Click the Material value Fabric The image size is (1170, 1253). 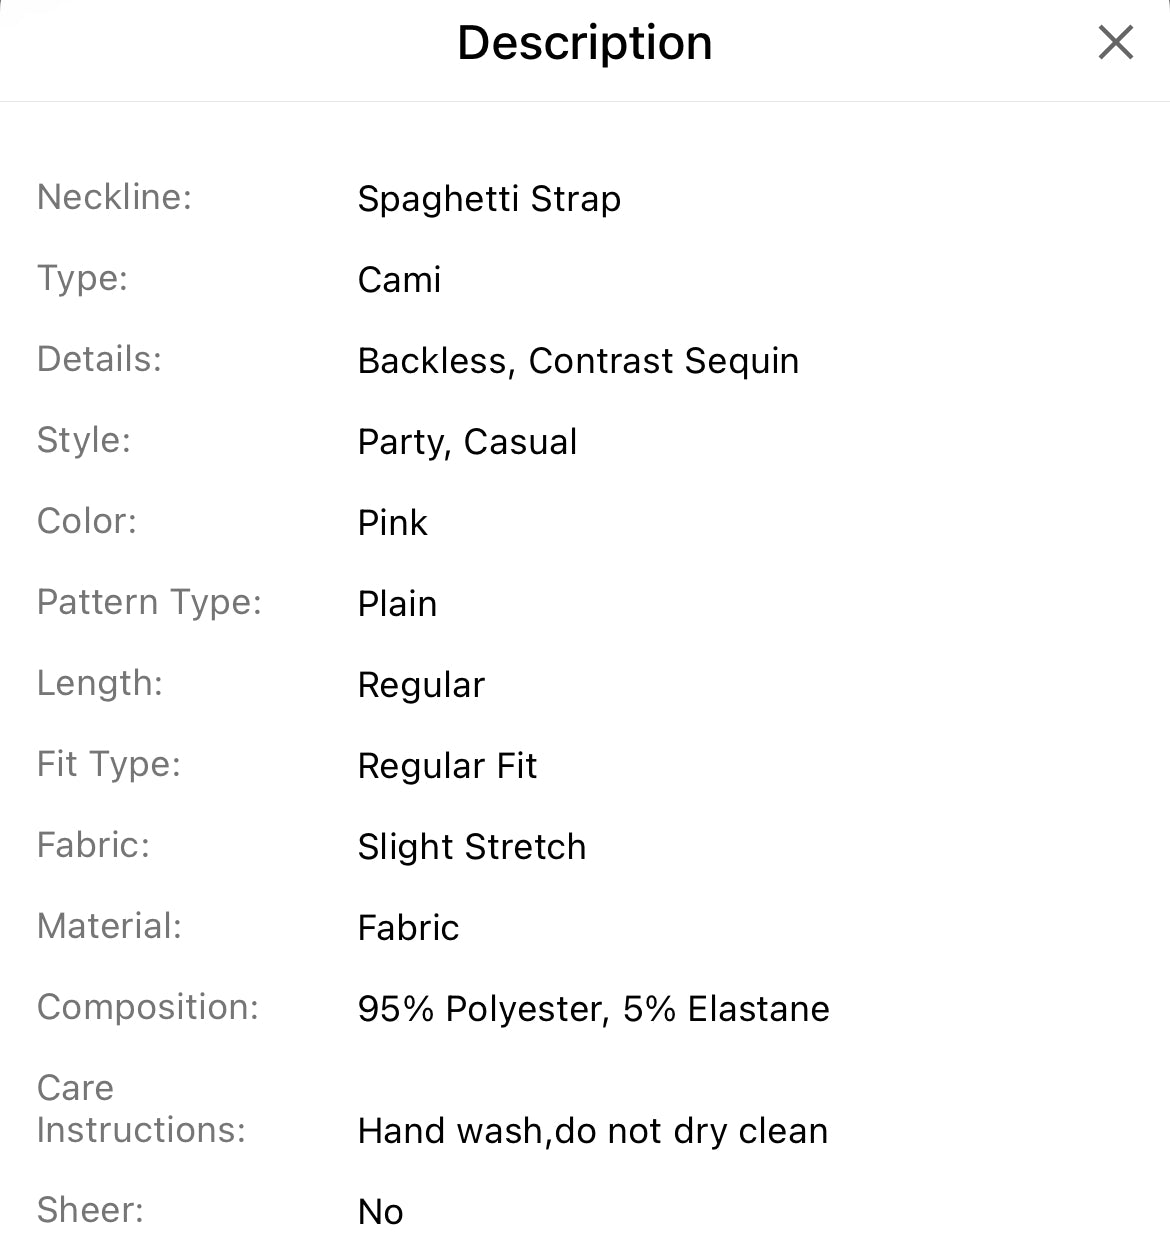click(x=408, y=928)
